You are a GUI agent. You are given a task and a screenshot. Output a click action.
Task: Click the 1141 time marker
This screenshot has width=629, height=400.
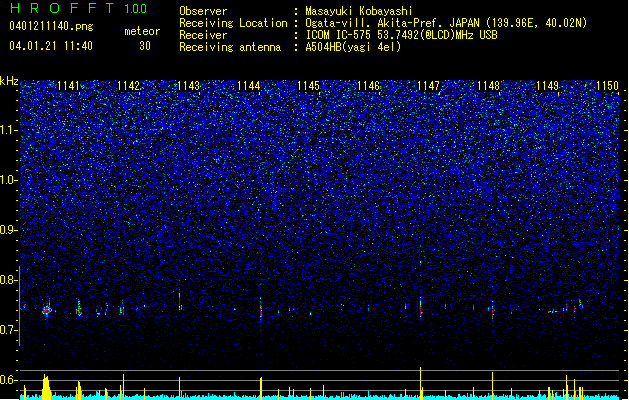[69, 86]
